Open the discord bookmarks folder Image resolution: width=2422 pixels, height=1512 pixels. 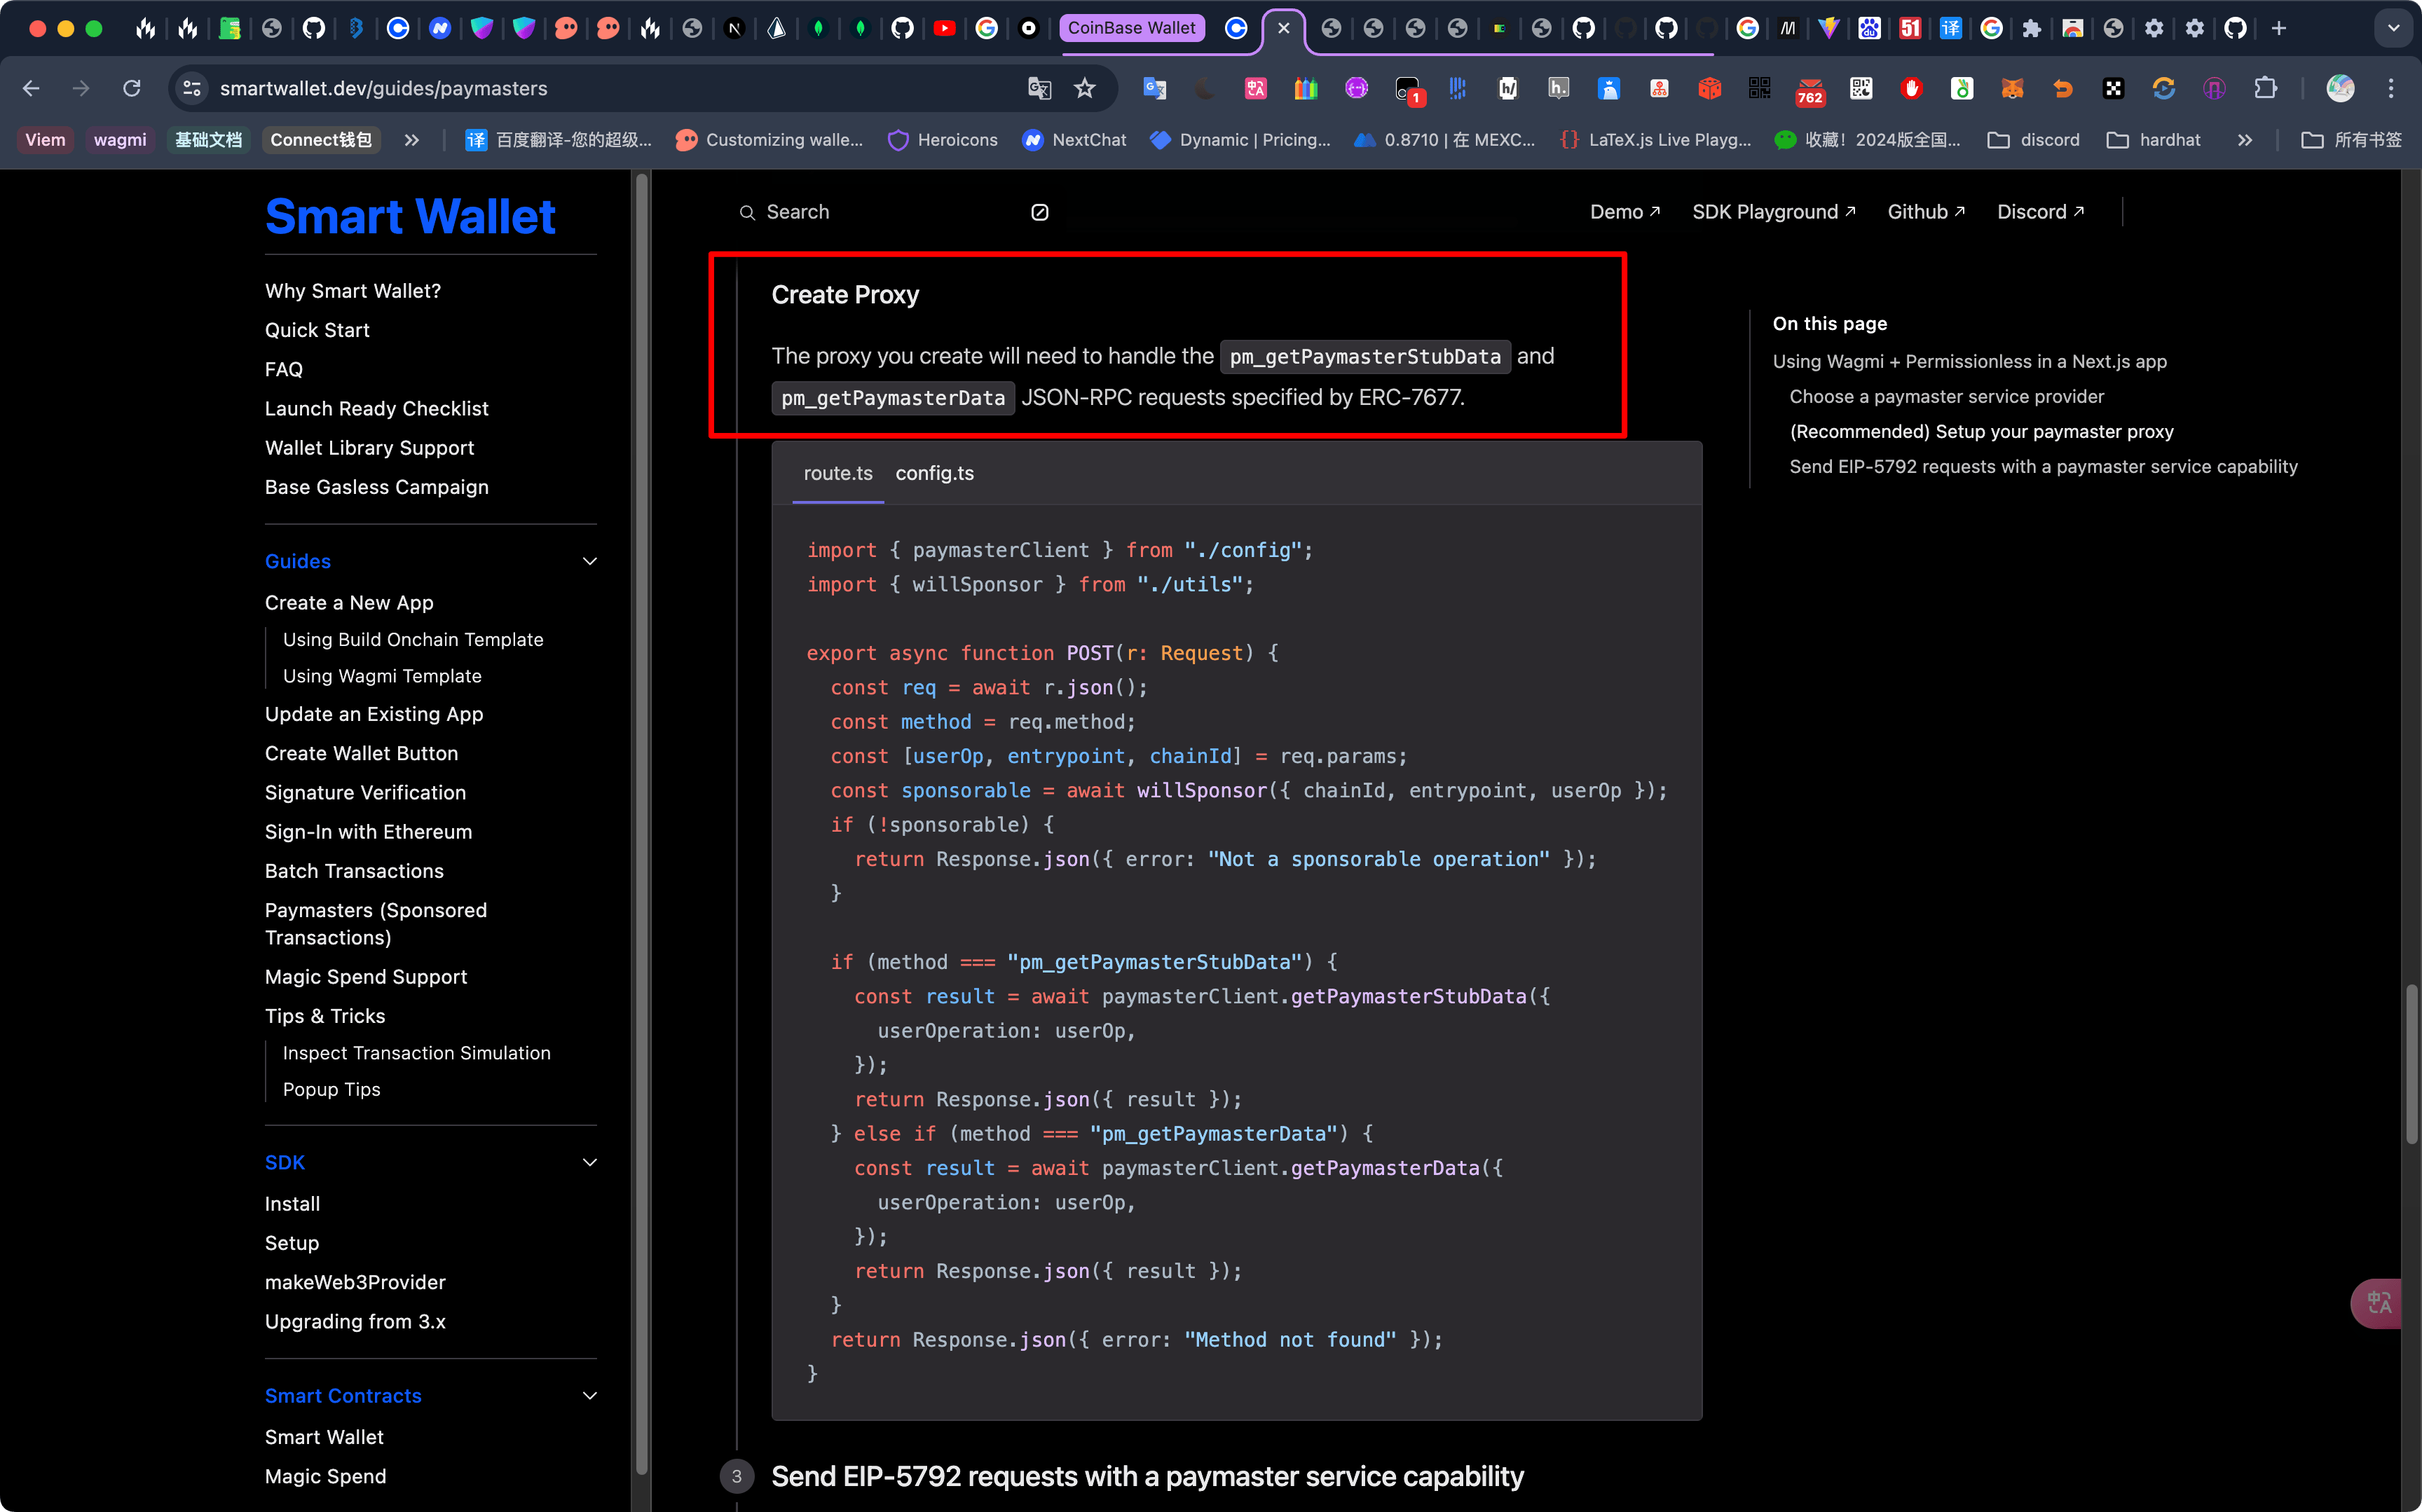click(x=2033, y=140)
